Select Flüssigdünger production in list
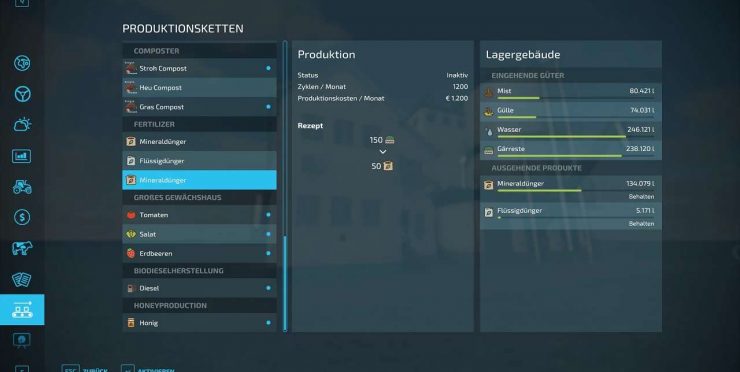Image resolution: width=740 pixels, height=372 pixels. 199,161
